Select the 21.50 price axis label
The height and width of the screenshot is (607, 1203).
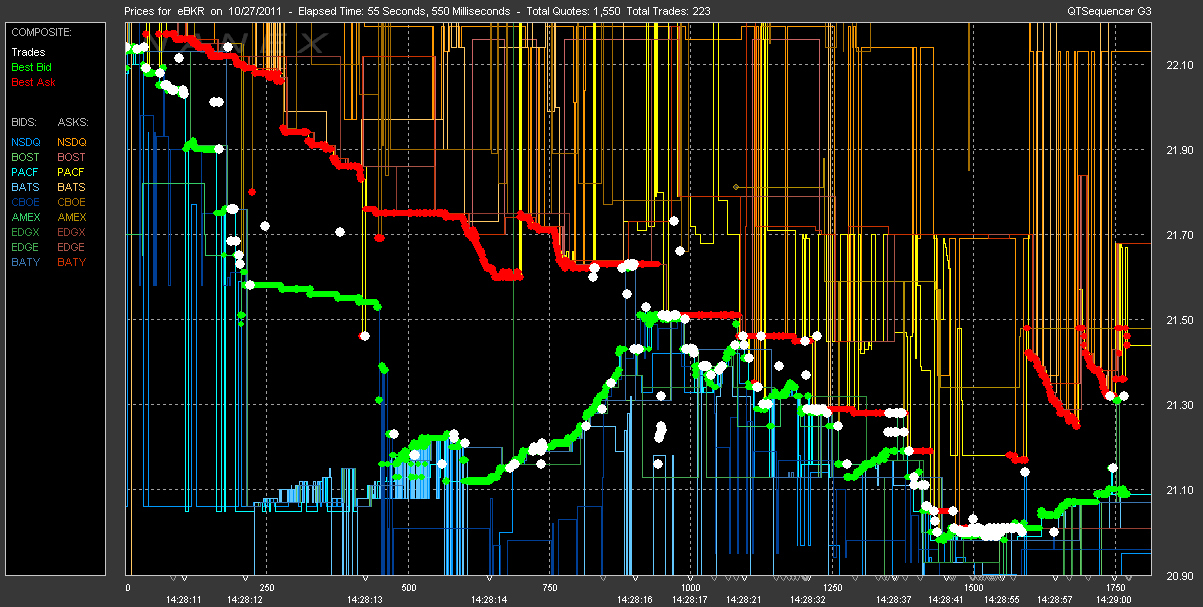pos(1180,320)
